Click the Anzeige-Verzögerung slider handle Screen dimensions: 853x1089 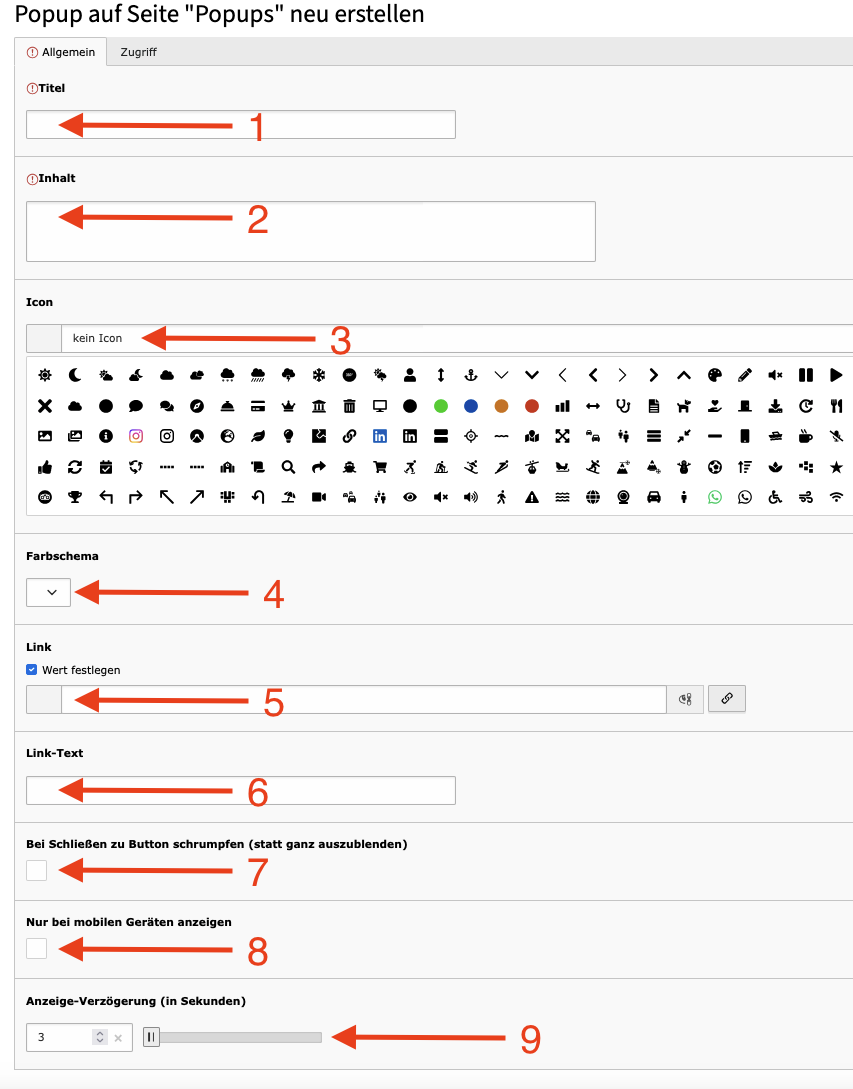[151, 1037]
